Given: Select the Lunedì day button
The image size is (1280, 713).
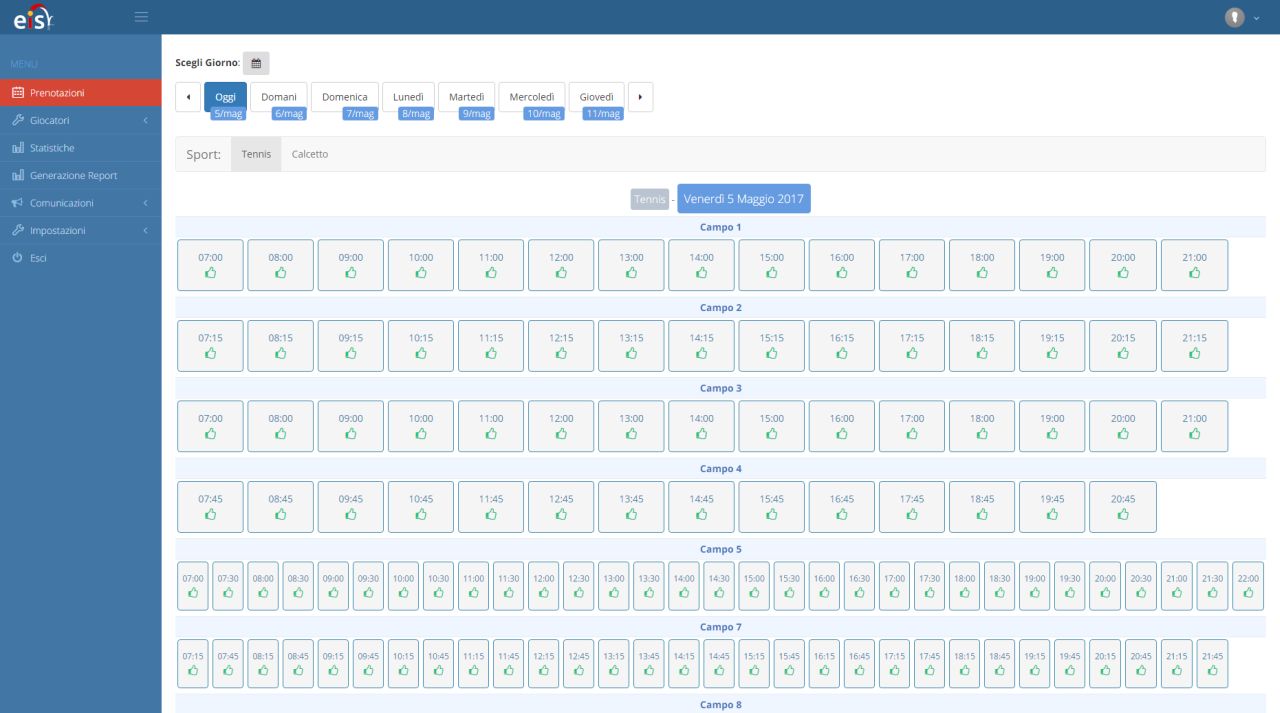Looking at the screenshot, I should [408, 97].
